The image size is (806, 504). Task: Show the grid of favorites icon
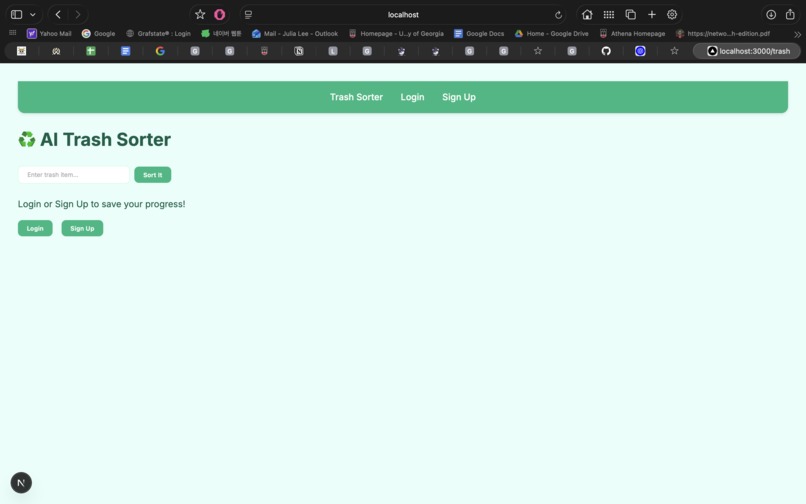point(609,14)
